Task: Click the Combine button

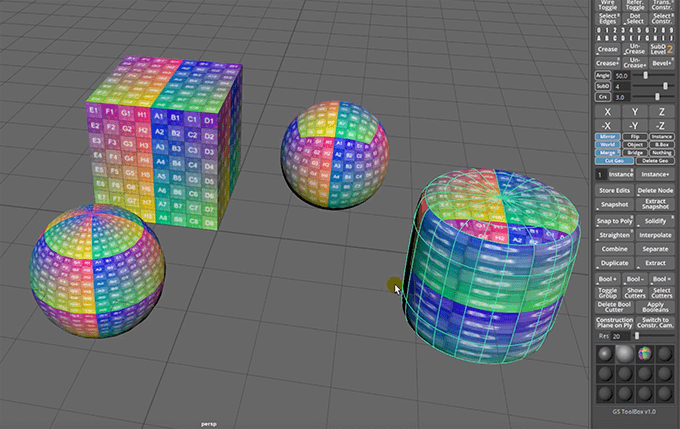Action: [615, 249]
